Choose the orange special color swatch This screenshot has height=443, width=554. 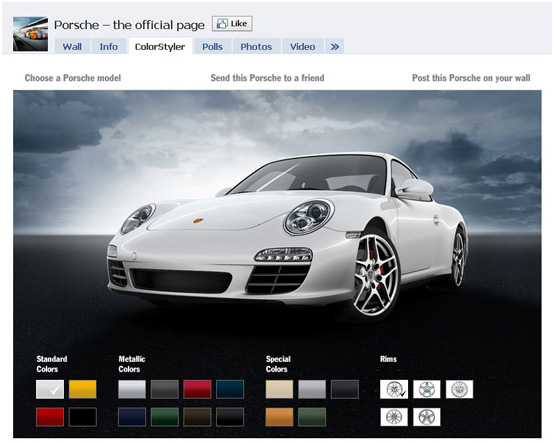pyautogui.click(x=279, y=417)
